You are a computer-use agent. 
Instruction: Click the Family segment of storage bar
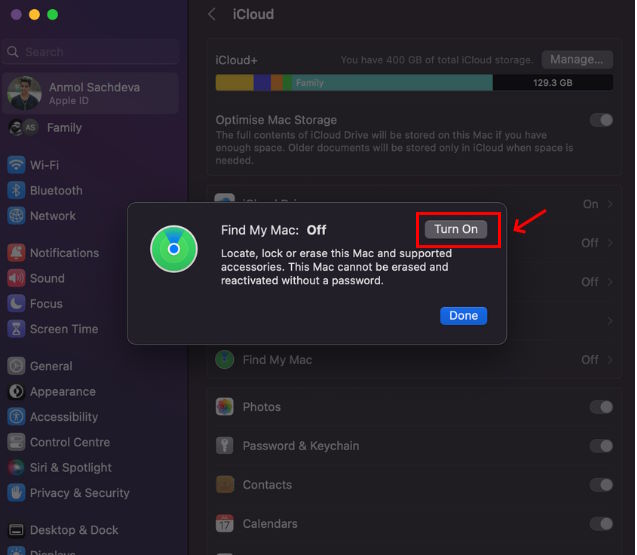pyautogui.click(x=392, y=83)
